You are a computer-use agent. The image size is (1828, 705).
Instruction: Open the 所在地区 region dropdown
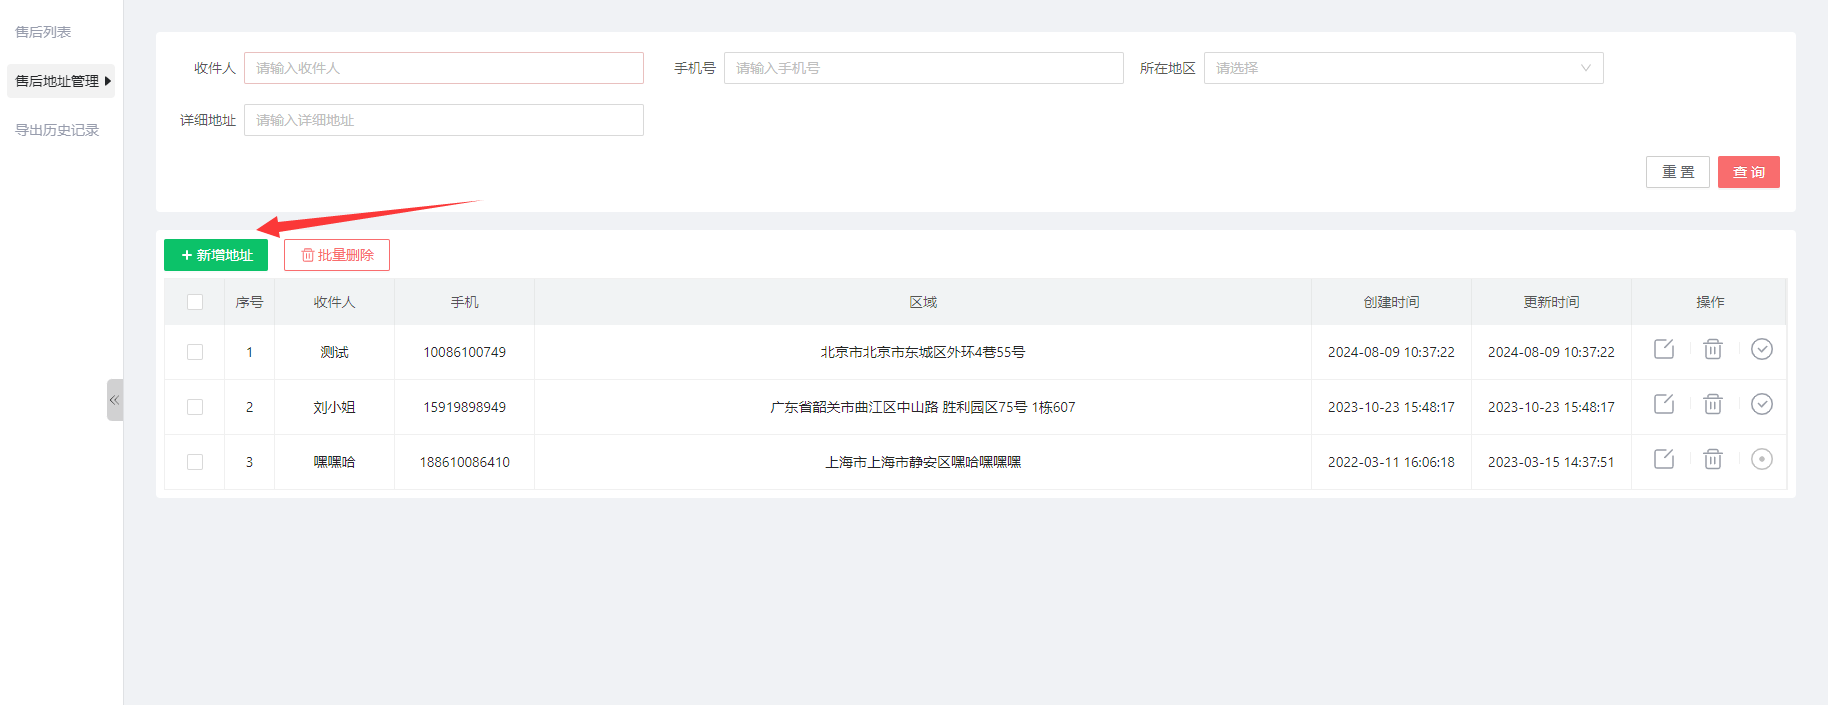pyautogui.click(x=1403, y=68)
